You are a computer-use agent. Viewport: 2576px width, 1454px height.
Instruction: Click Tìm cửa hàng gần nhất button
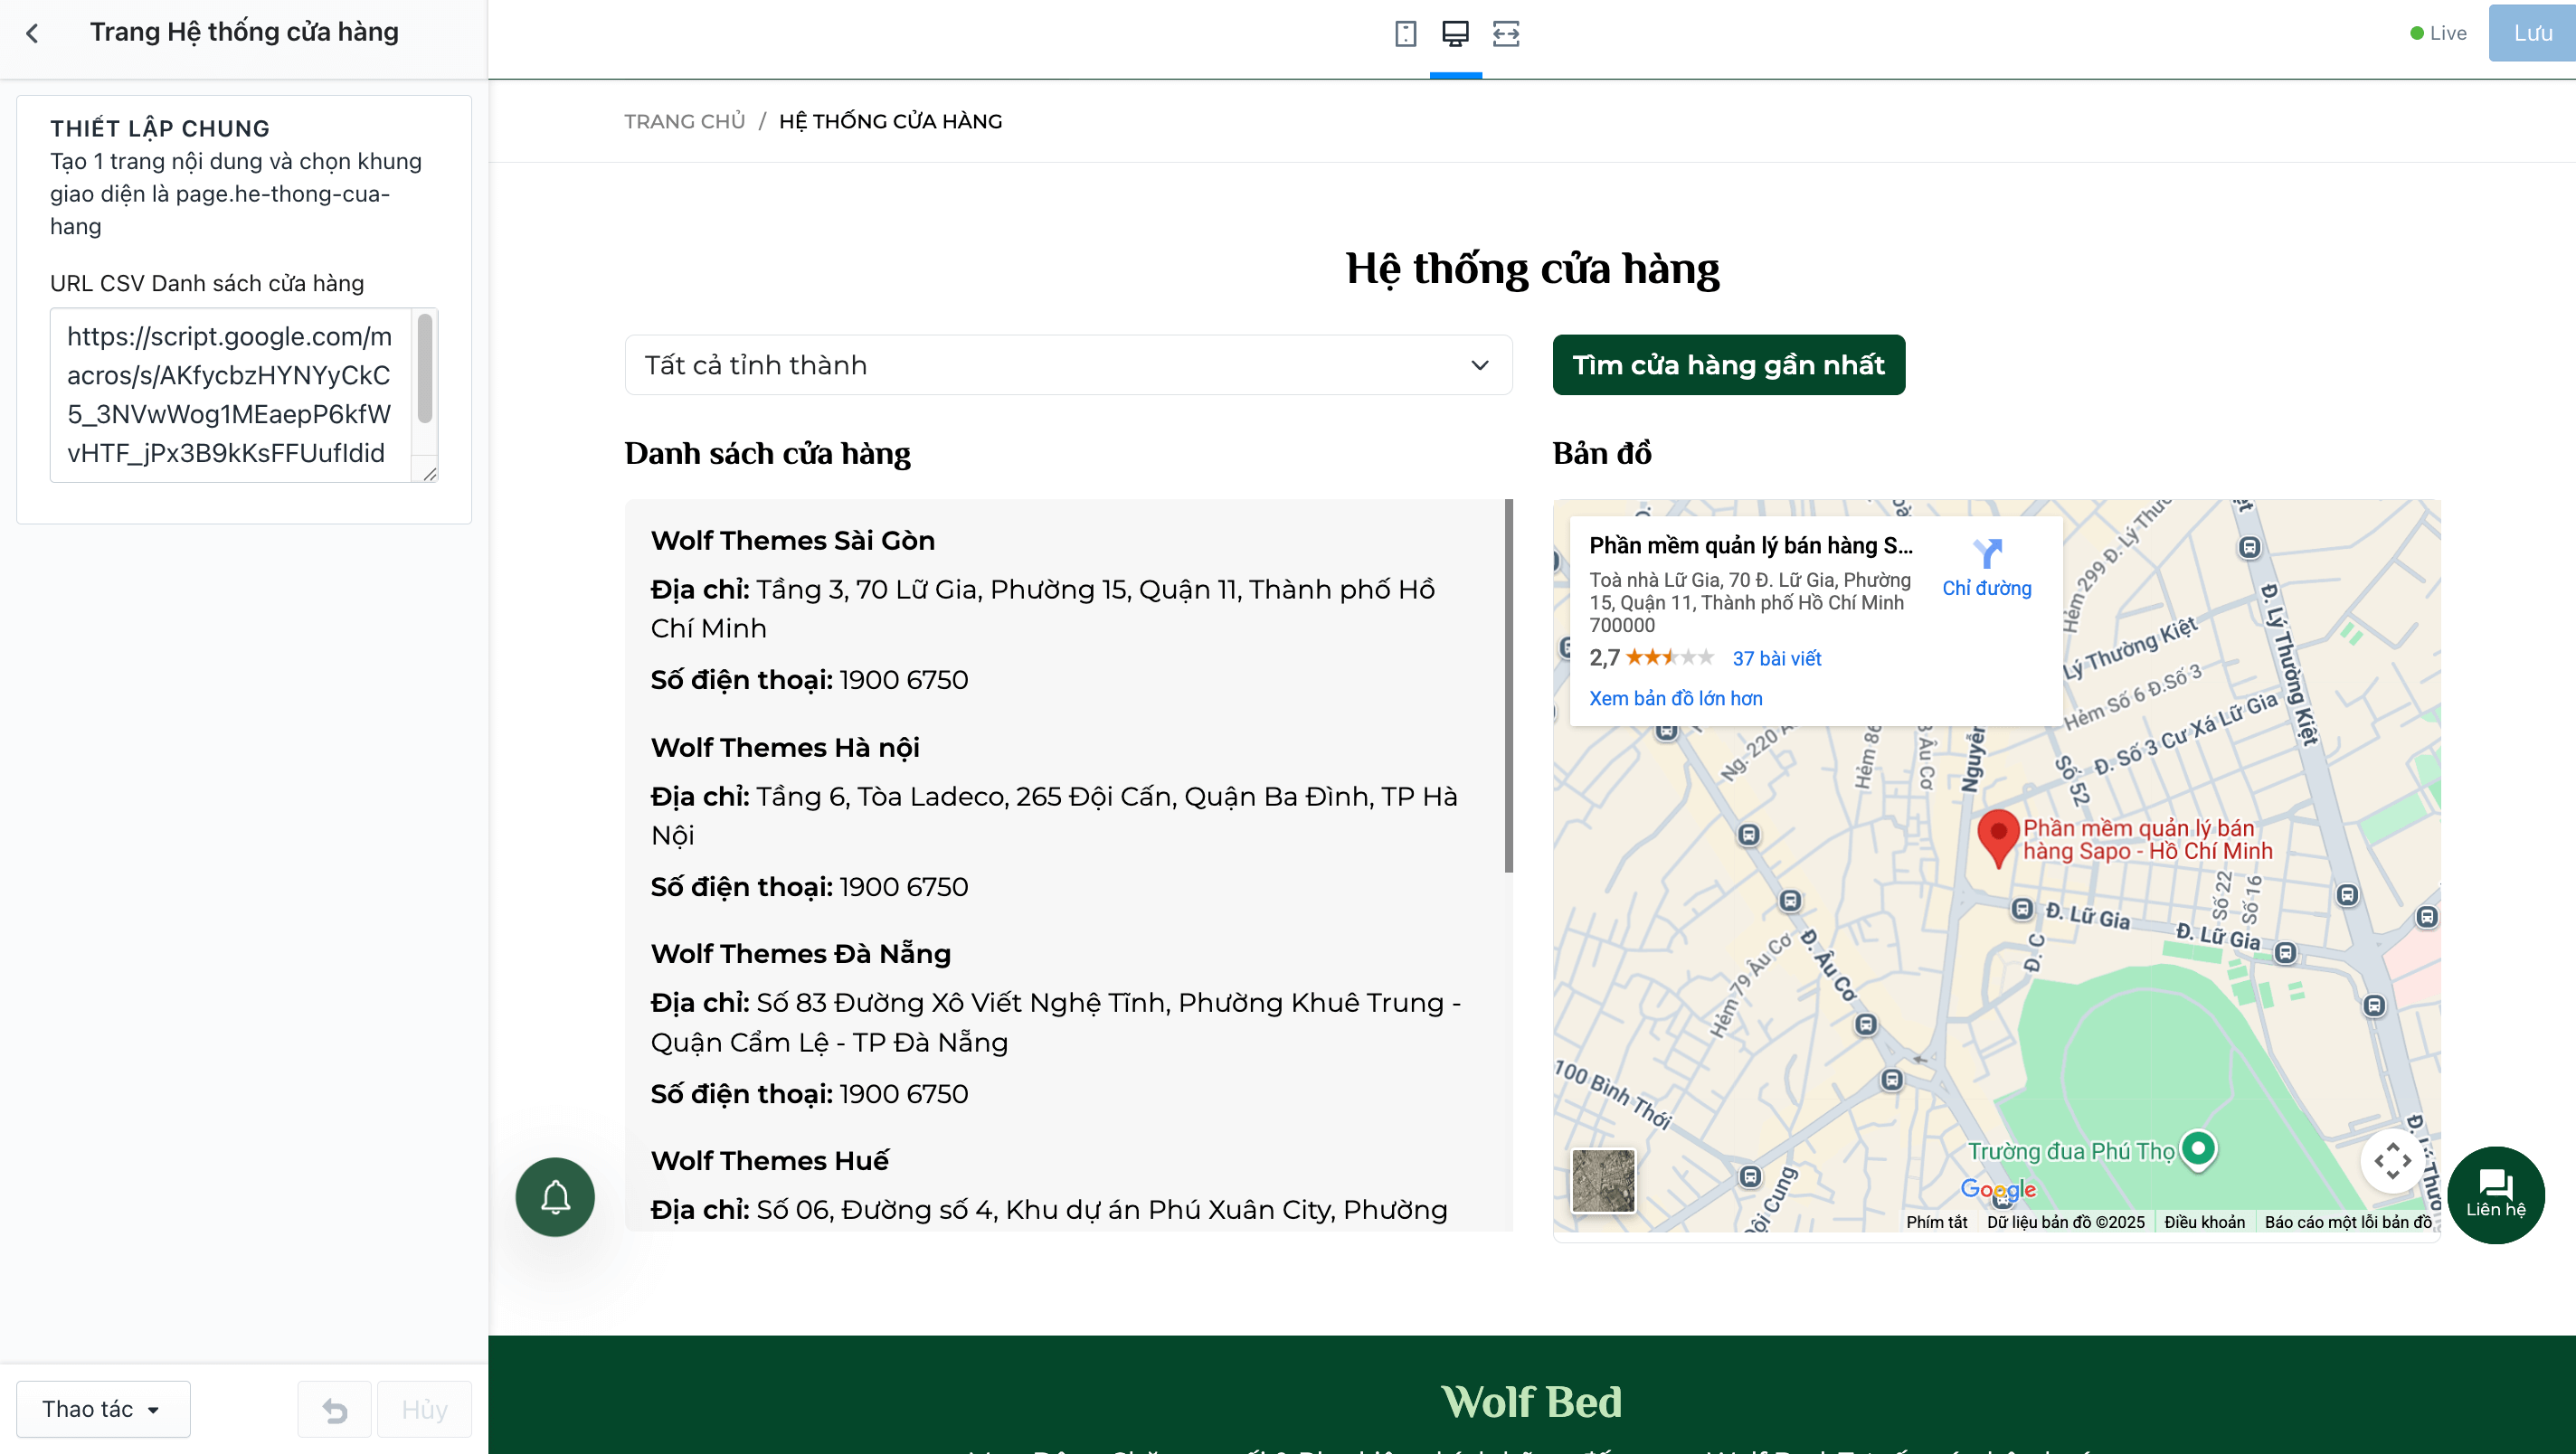pyautogui.click(x=1728, y=365)
